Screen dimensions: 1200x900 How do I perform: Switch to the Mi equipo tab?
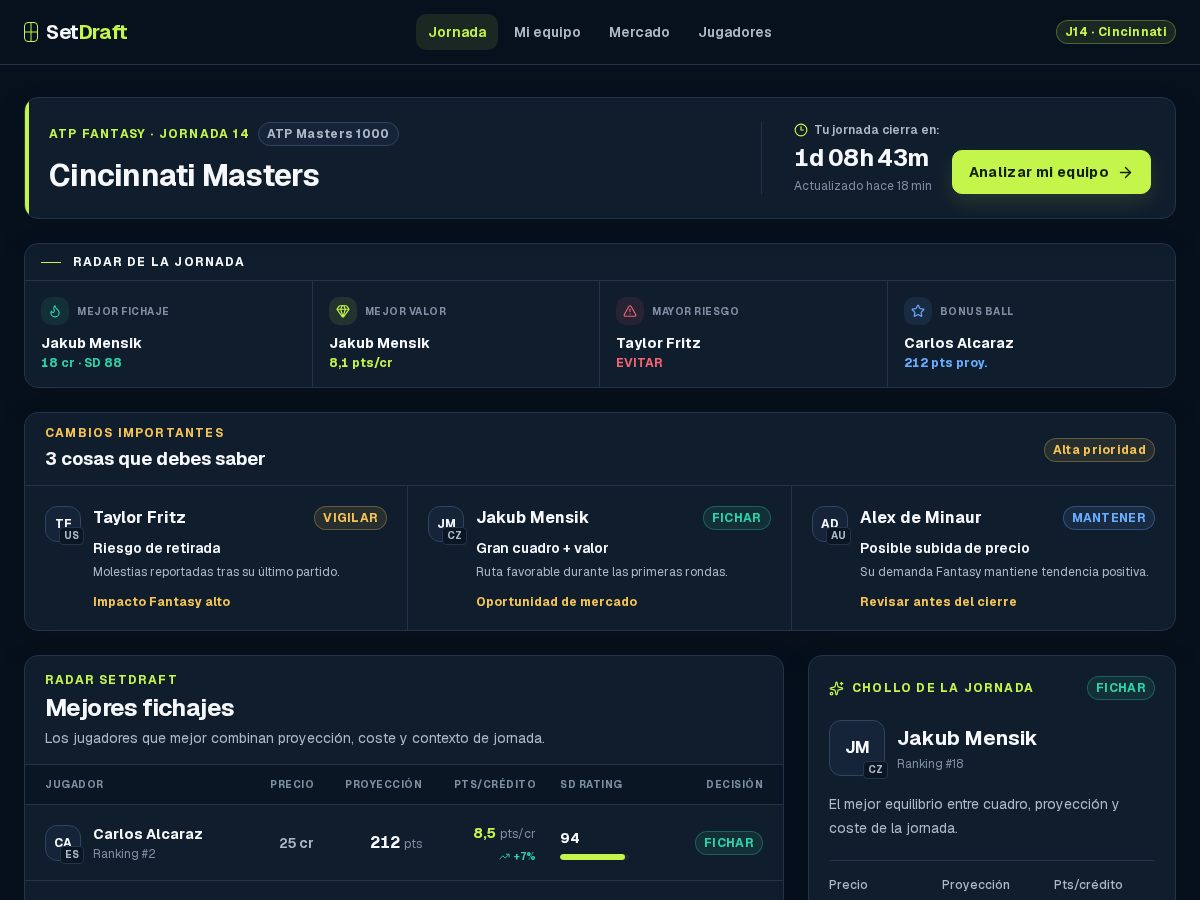tap(547, 32)
